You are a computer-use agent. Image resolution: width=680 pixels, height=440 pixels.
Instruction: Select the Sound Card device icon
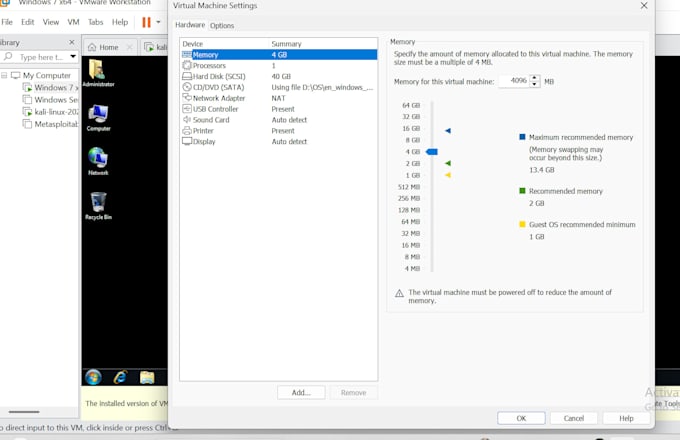coord(186,120)
